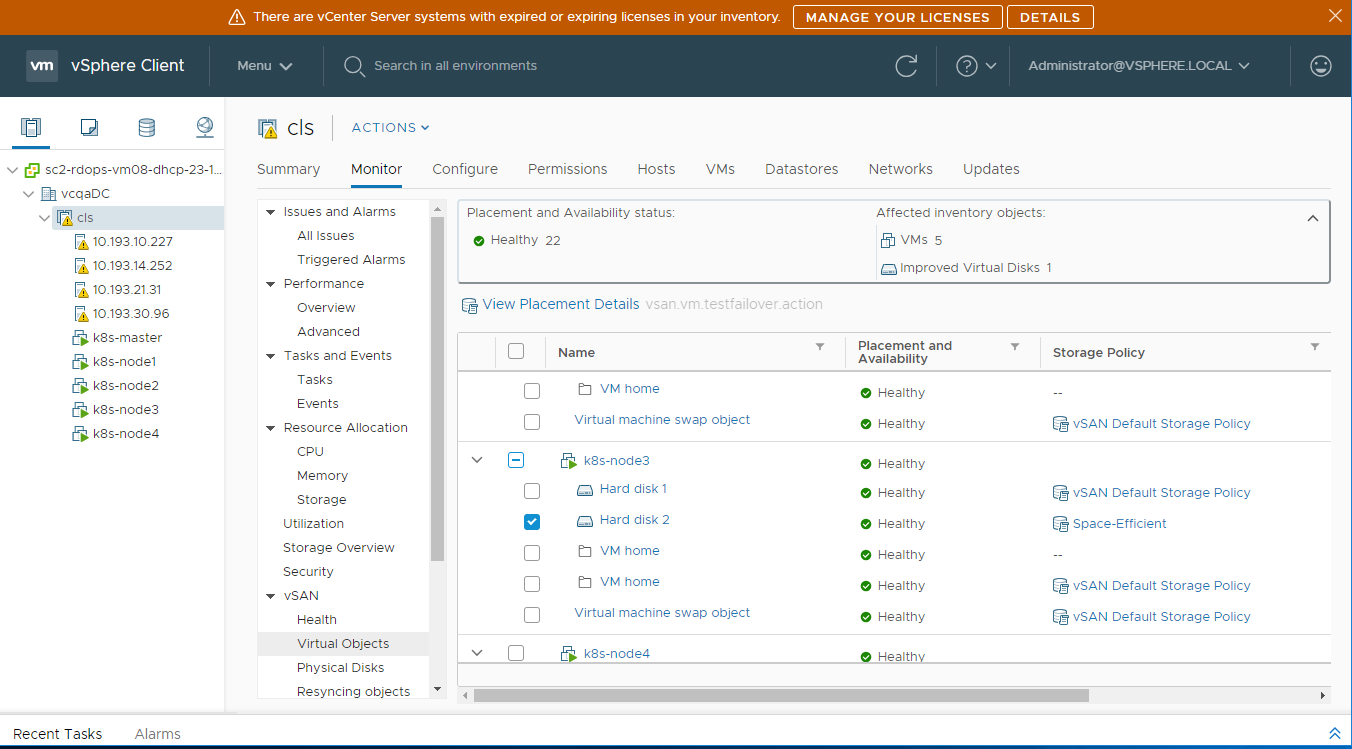Click the search magnifier icon
This screenshot has width=1352, height=749.
tap(354, 66)
